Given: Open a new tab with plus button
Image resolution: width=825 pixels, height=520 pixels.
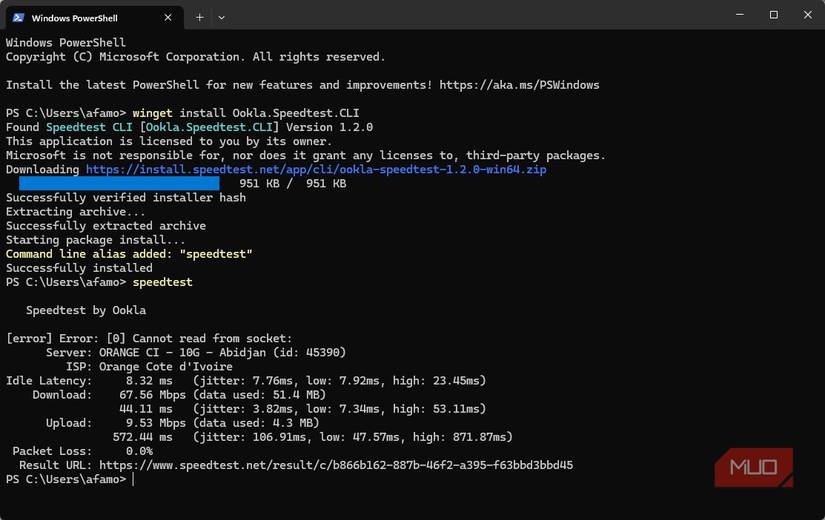Looking at the screenshot, I should click(x=199, y=17).
